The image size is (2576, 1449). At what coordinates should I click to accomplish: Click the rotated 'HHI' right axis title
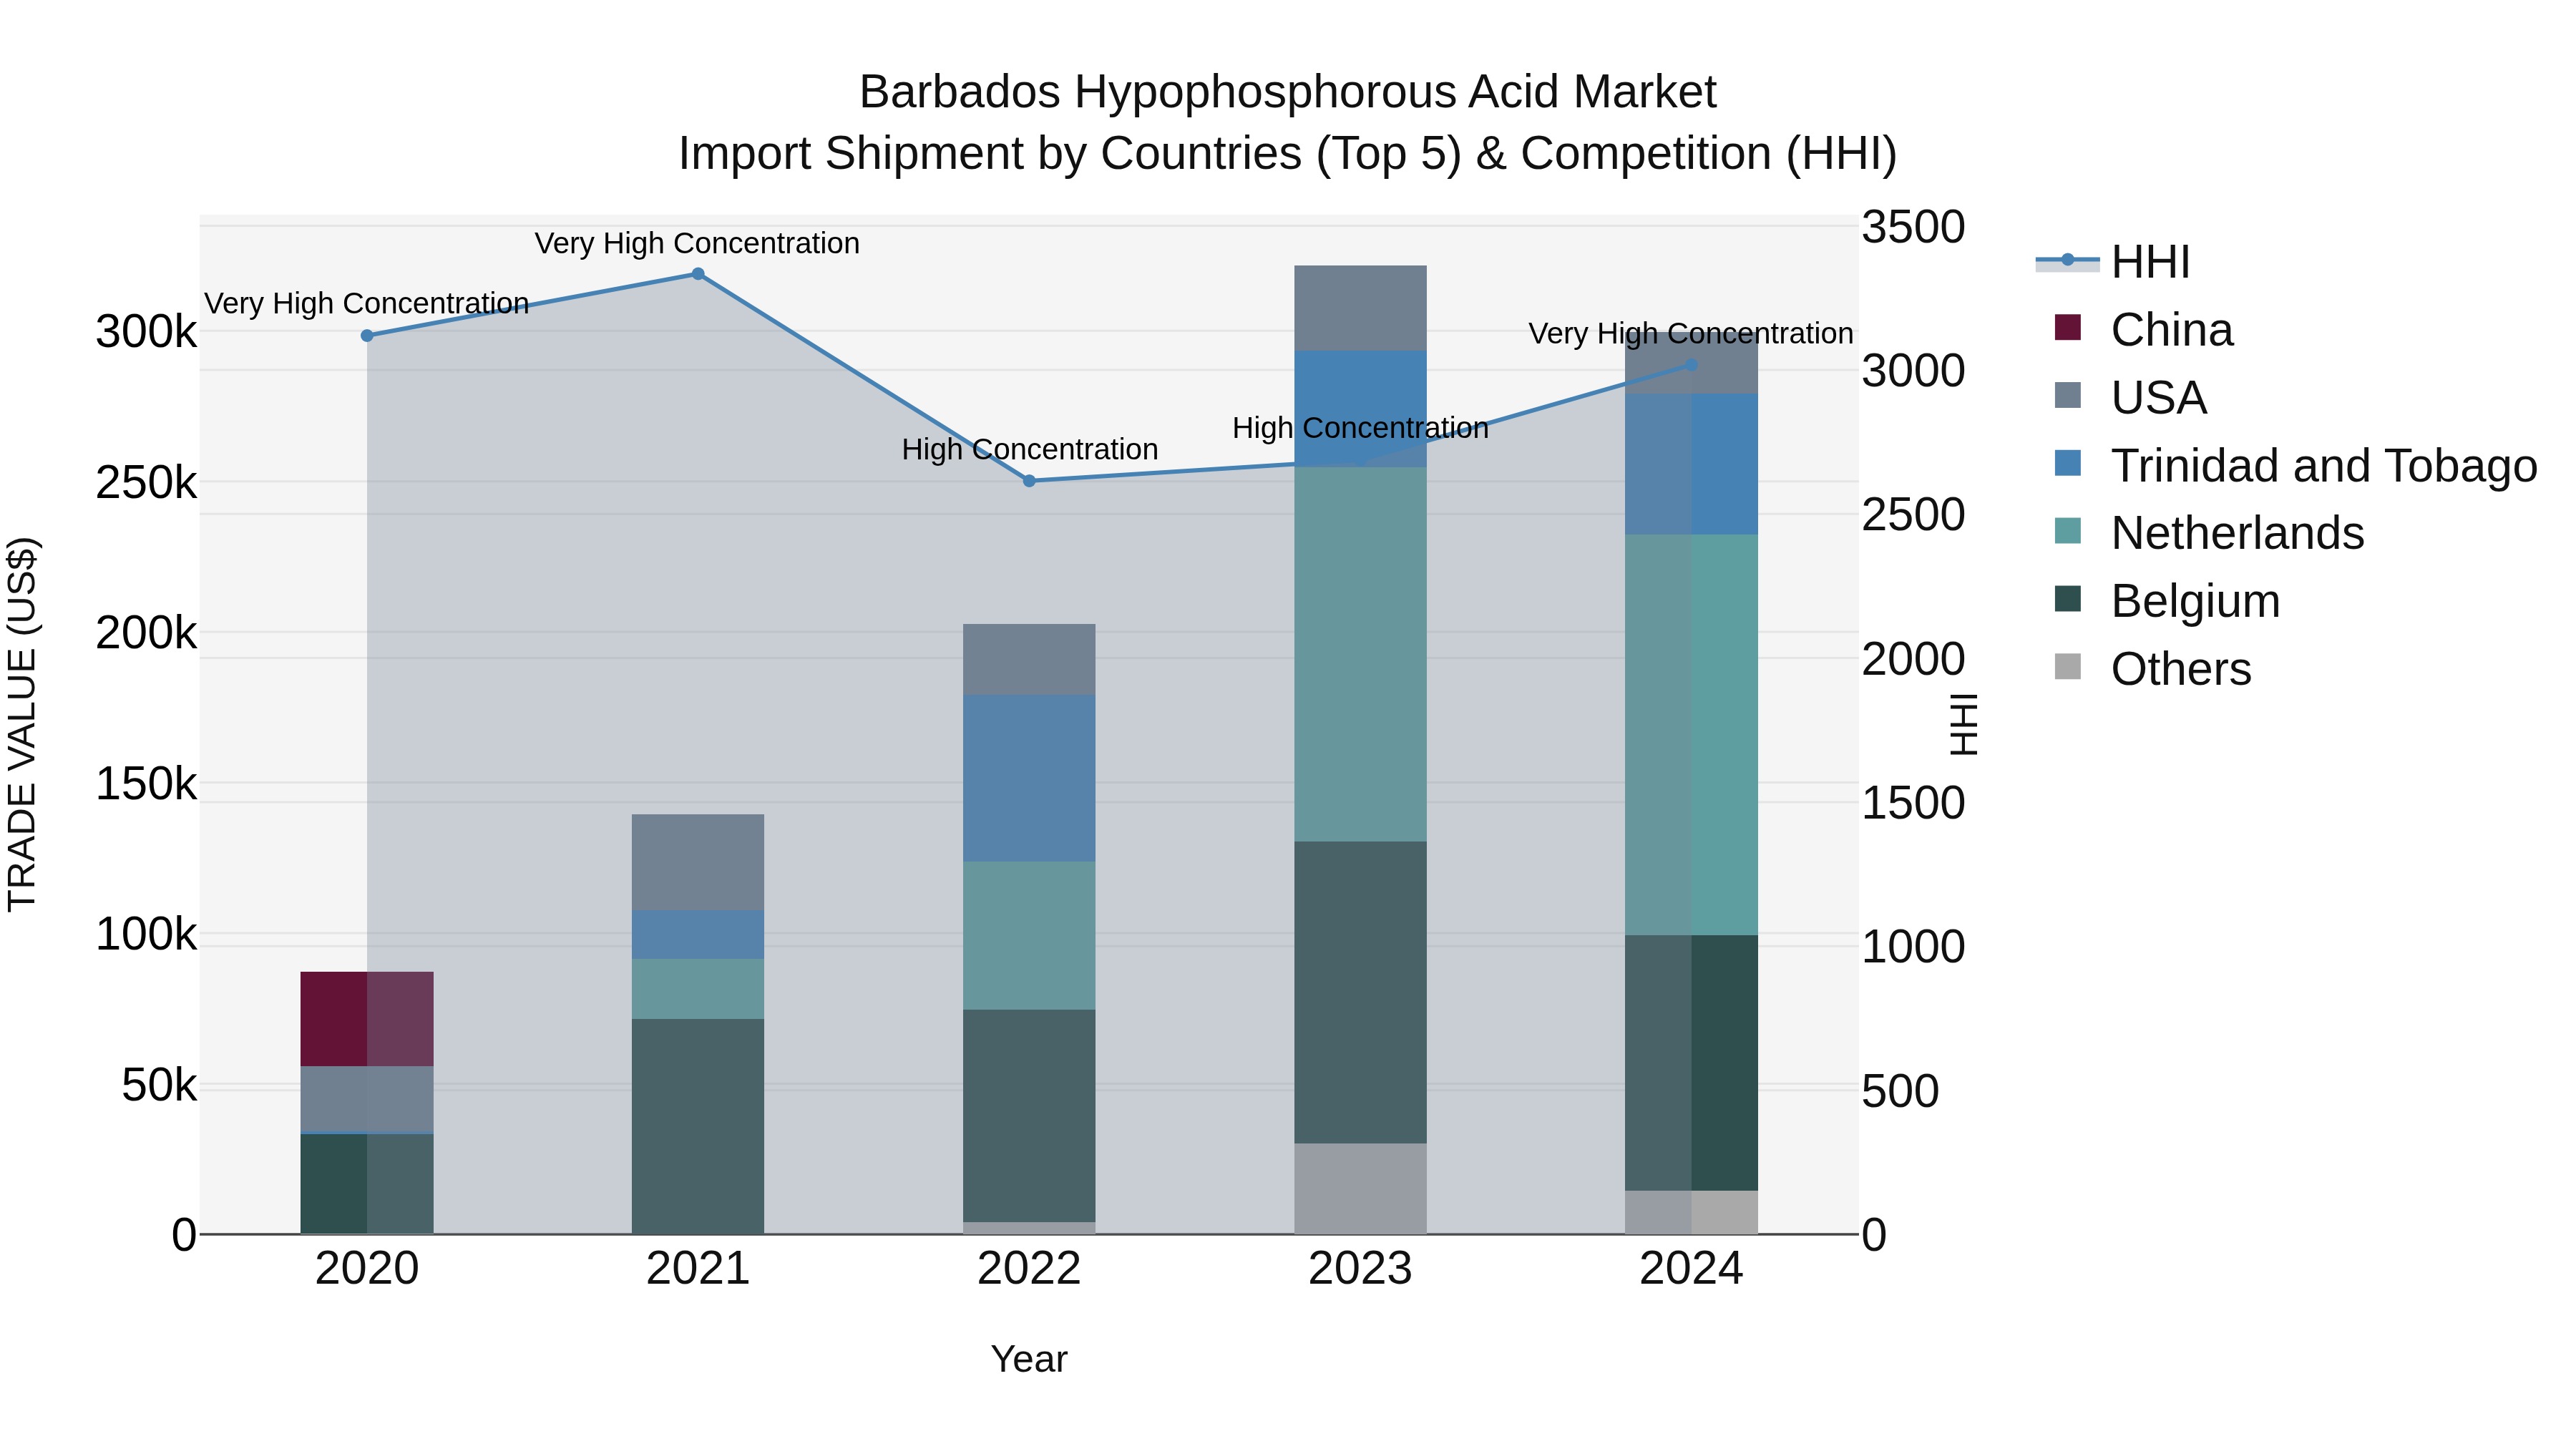[1964, 725]
